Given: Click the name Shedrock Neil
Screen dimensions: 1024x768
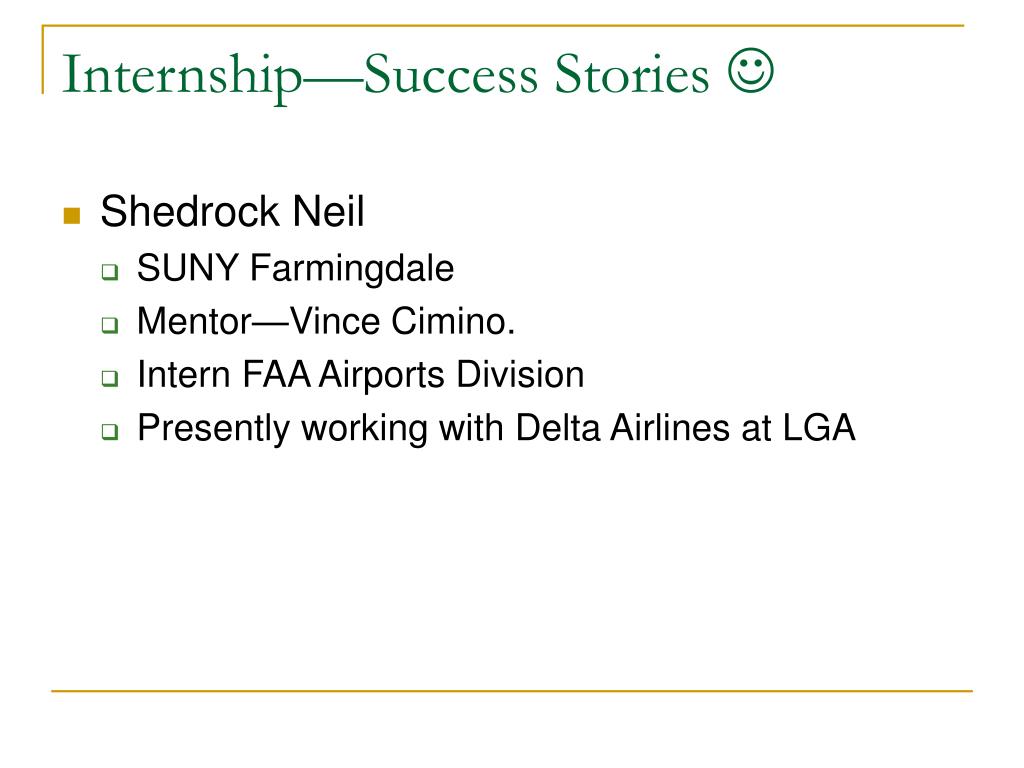Looking at the screenshot, I should (232, 212).
